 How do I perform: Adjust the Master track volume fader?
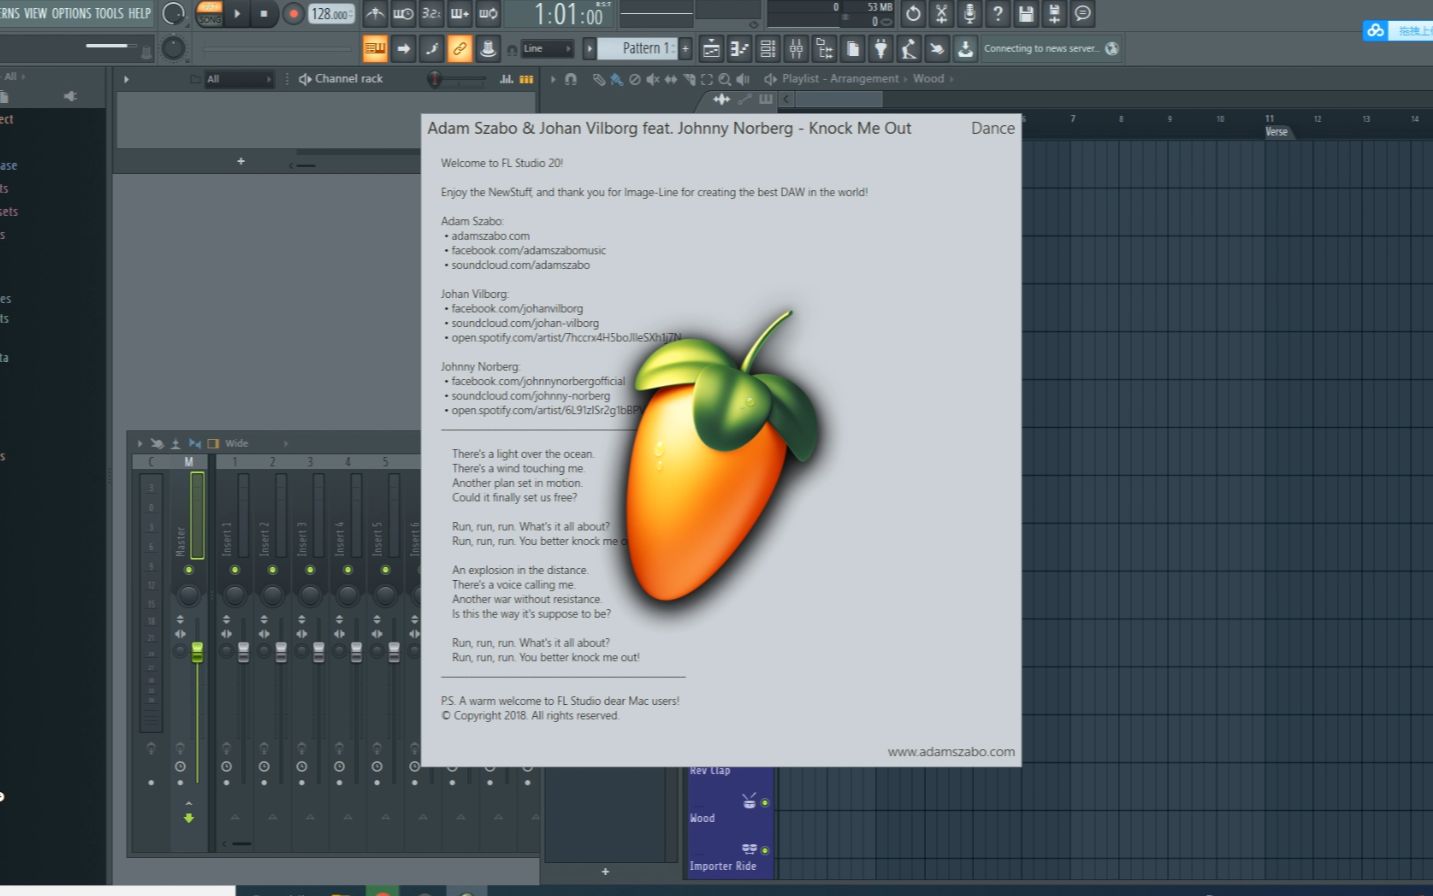point(197,652)
